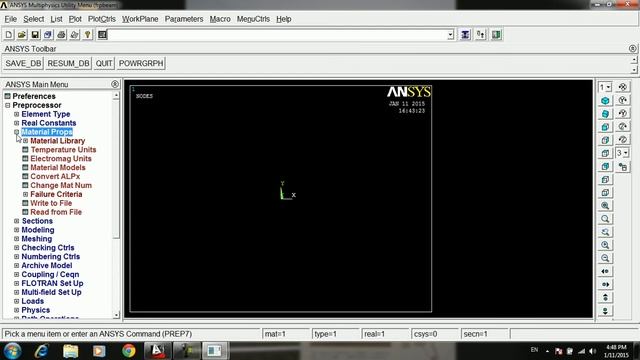
Task: Select the Isometric View cube icon
Action: click(x=605, y=100)
